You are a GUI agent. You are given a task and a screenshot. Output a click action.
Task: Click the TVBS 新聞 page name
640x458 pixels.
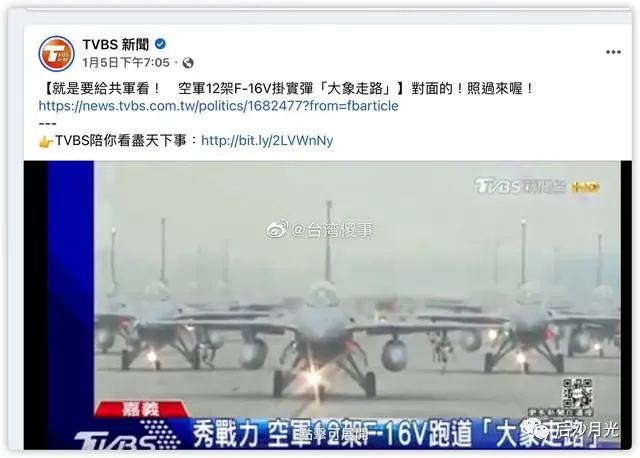coord(116,44)
